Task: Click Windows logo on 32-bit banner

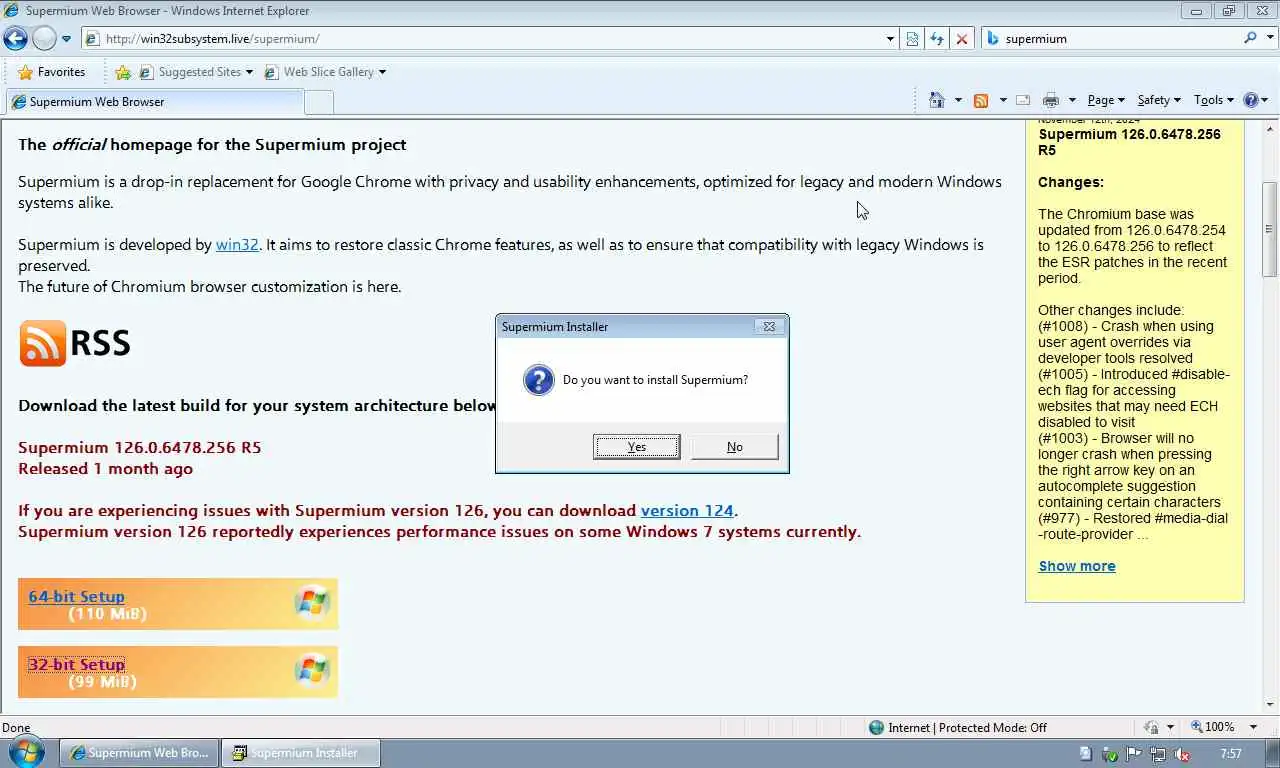Action: point(312,671)
